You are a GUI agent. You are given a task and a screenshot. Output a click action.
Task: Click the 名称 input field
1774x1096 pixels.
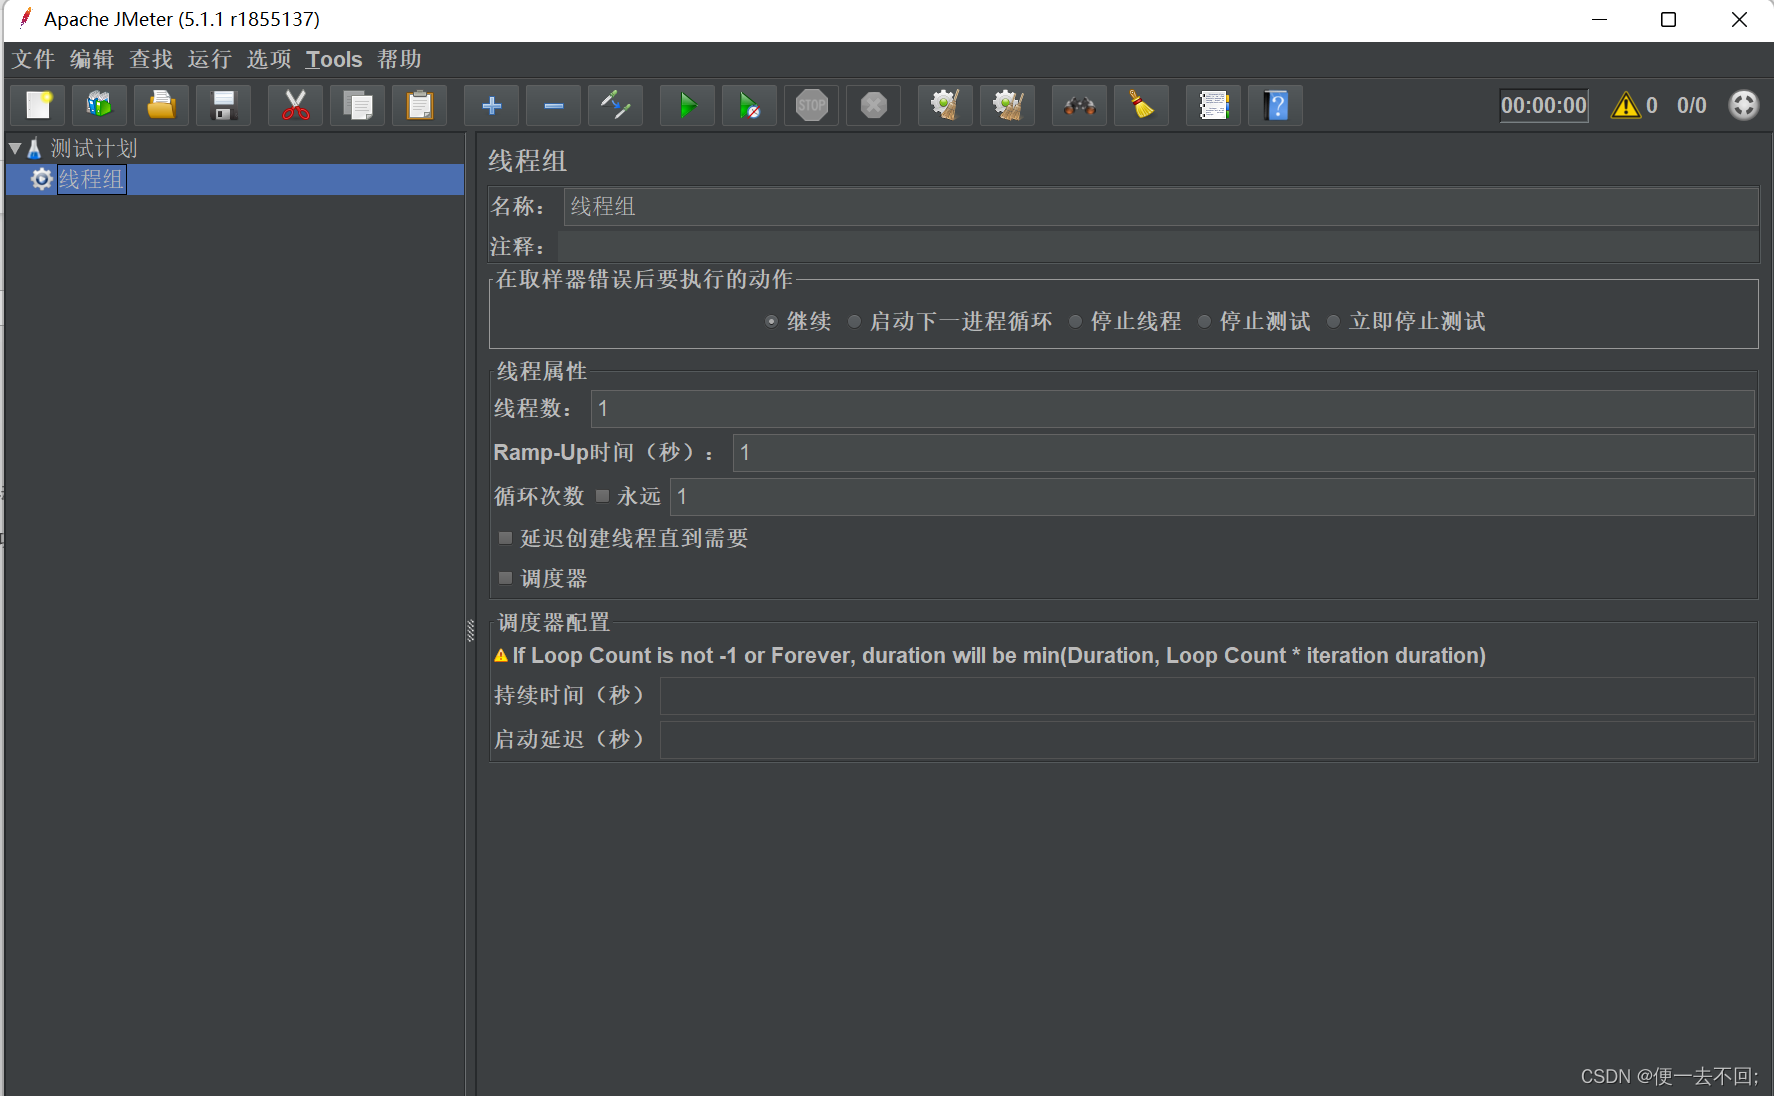tap(1161, 206)
